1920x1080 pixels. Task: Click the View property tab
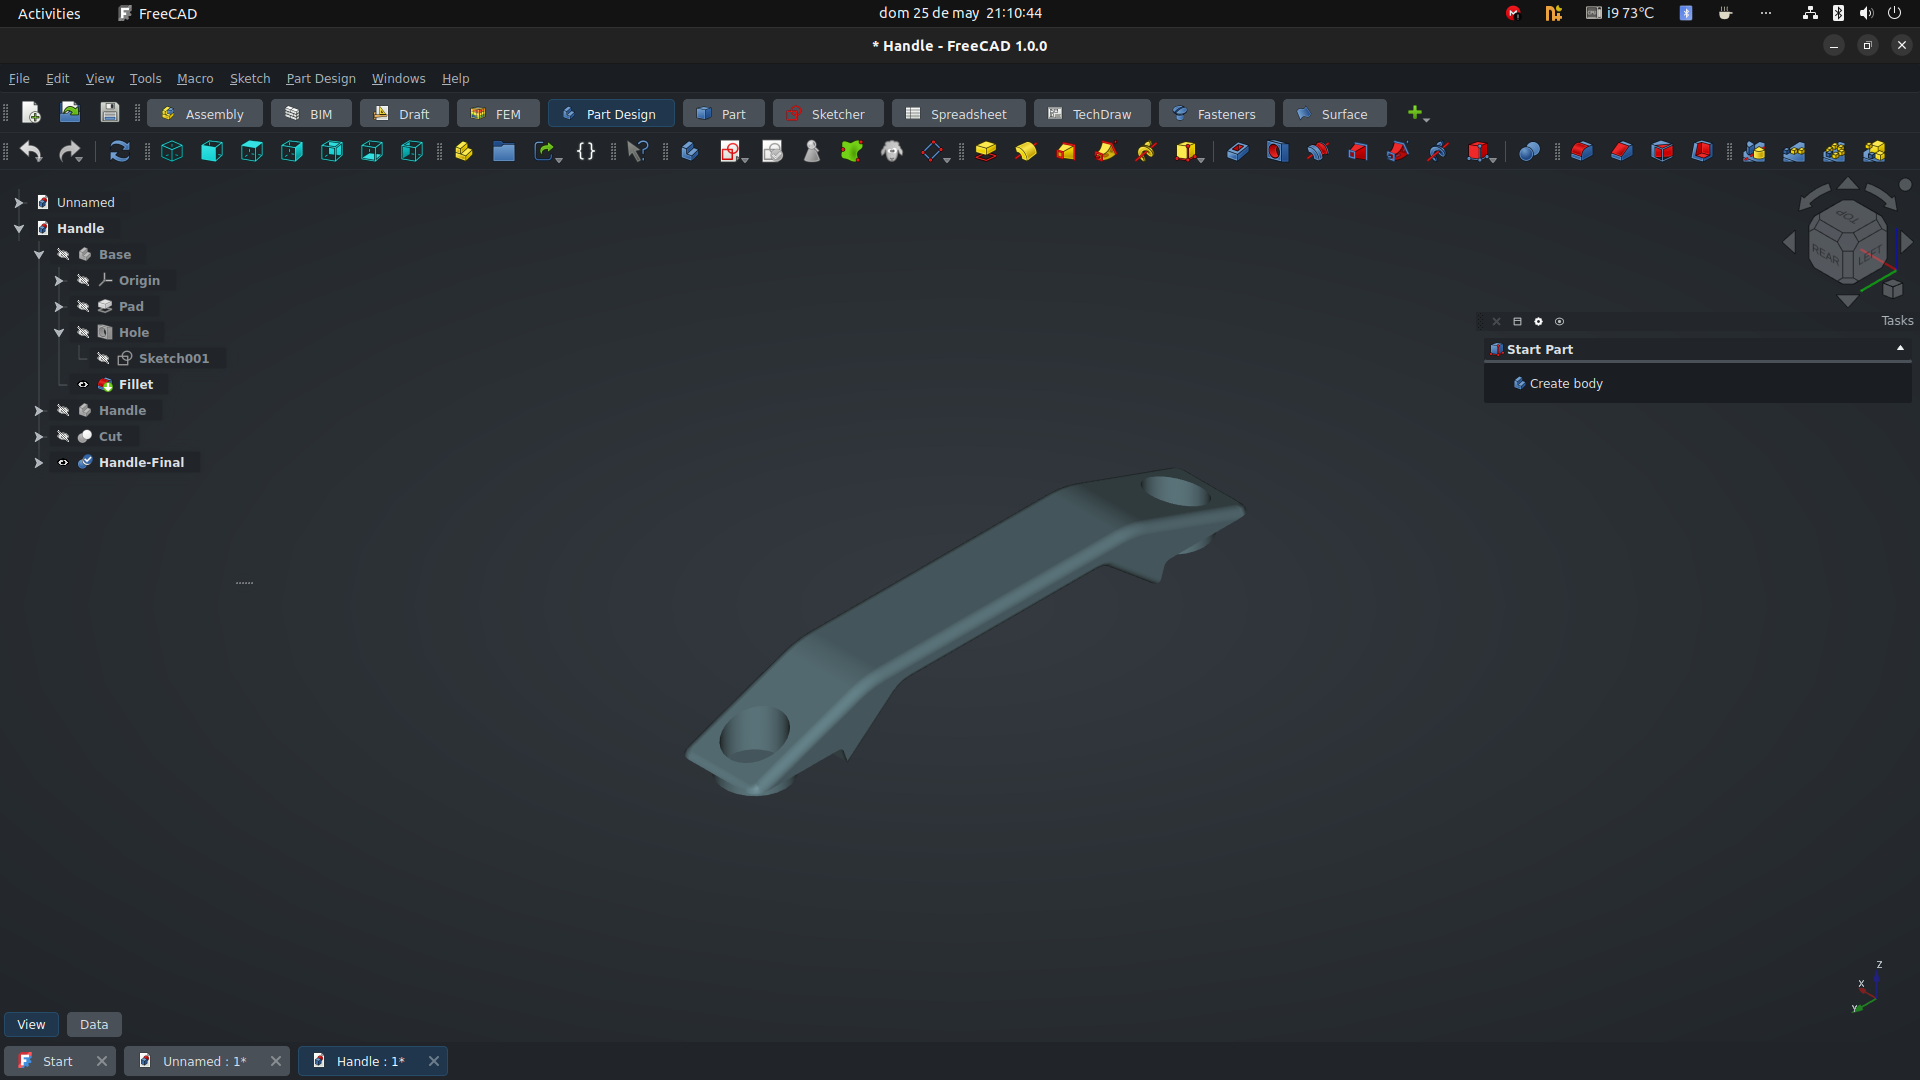click(31, 1024)
